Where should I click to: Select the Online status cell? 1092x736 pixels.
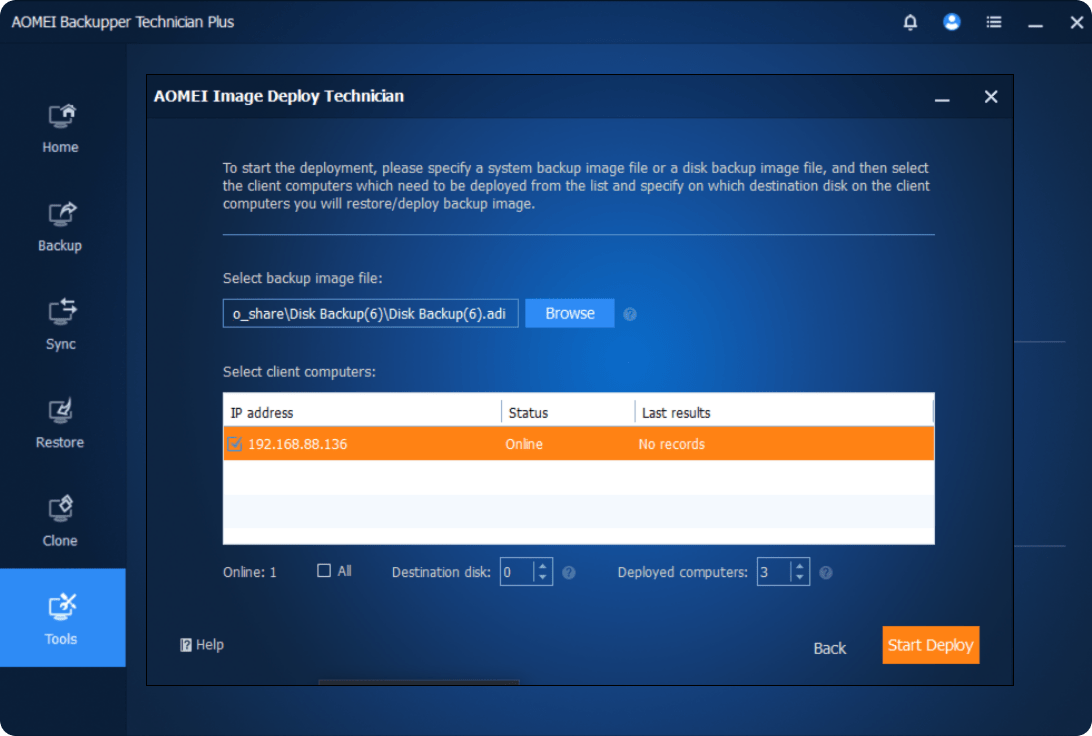[x=524, y=444]
